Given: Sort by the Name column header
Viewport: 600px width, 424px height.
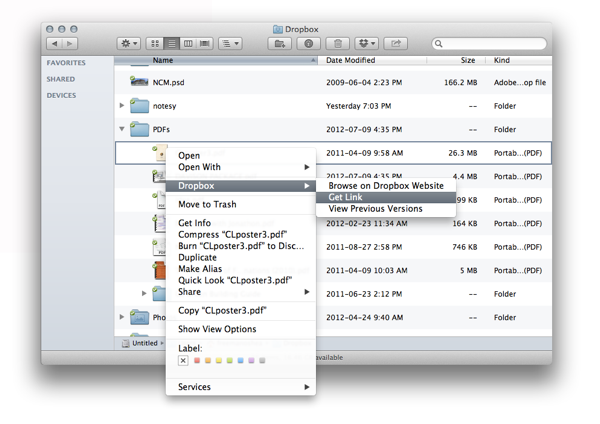Looking at the screenshot, I should point(216,60).
